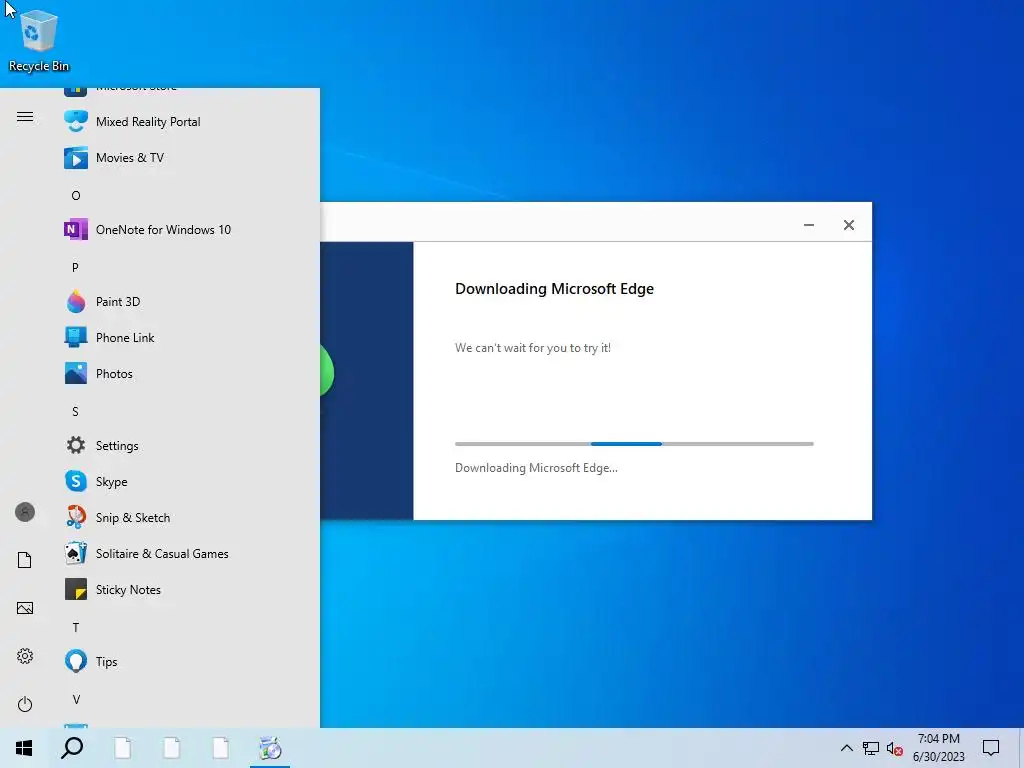Open the Action Center notifications icon
This screenshot has width=1024, height=768.
point(991,748)
